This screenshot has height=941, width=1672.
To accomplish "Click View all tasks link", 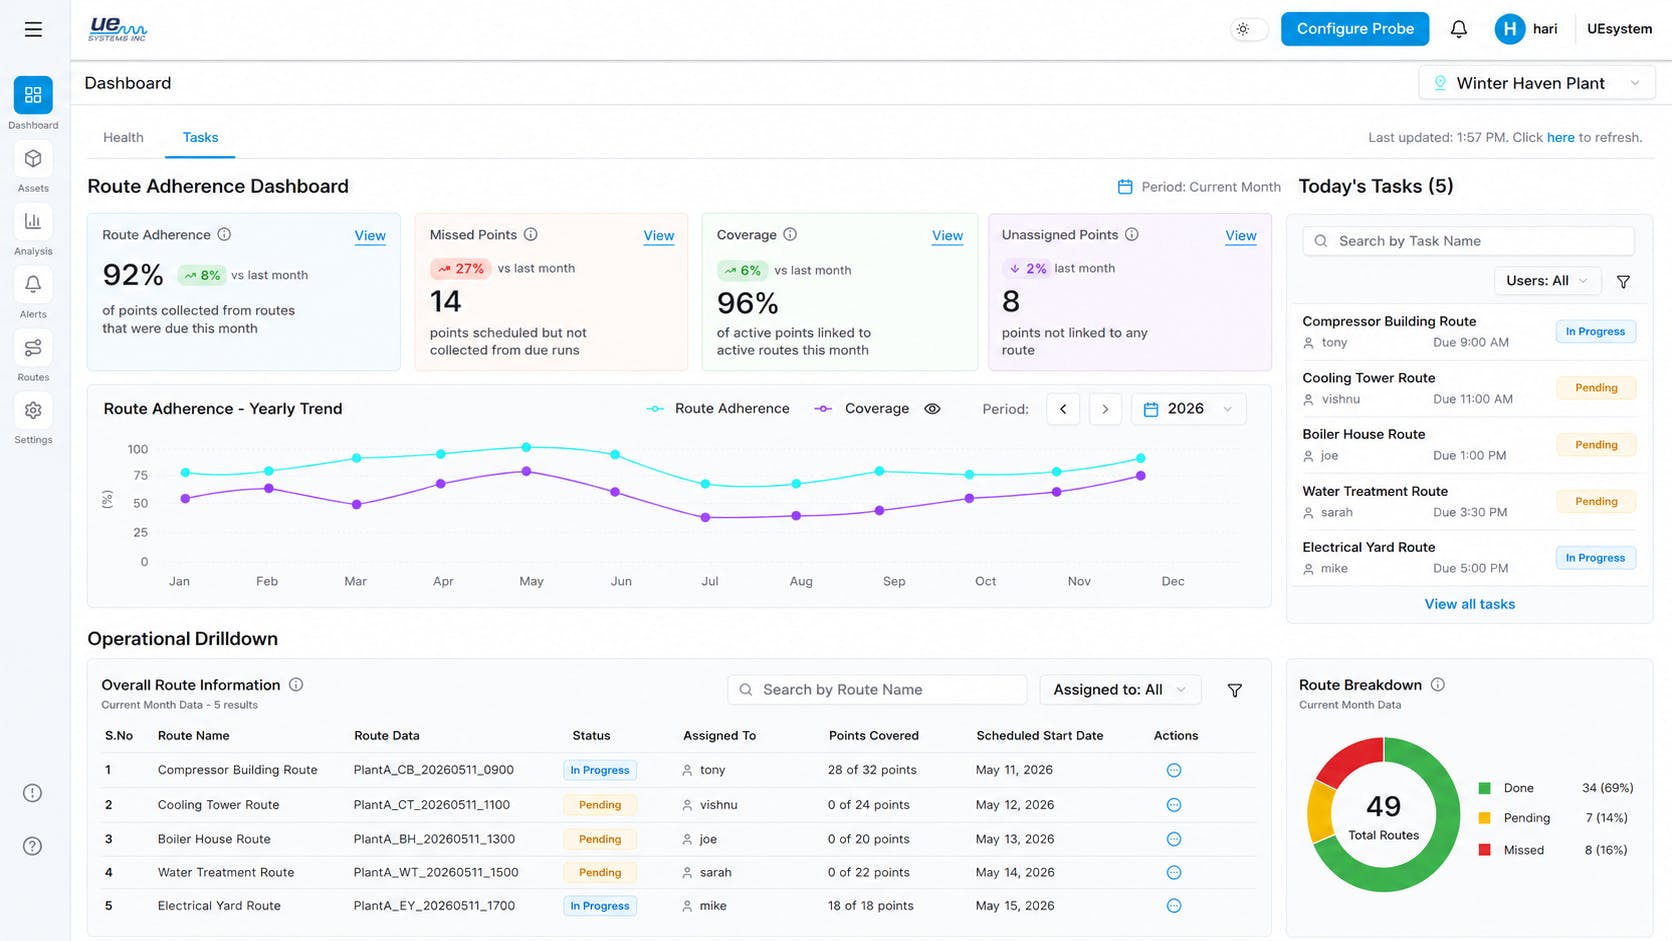I will (1469, 604).
